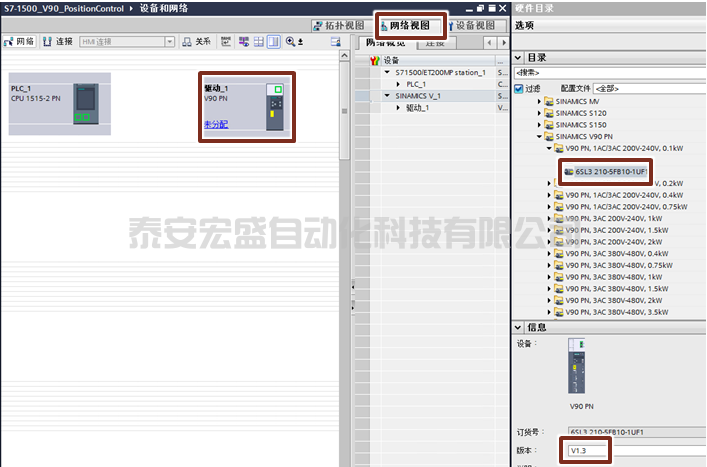Select the SINAMICS V_1 table row text

click(418, 96)
